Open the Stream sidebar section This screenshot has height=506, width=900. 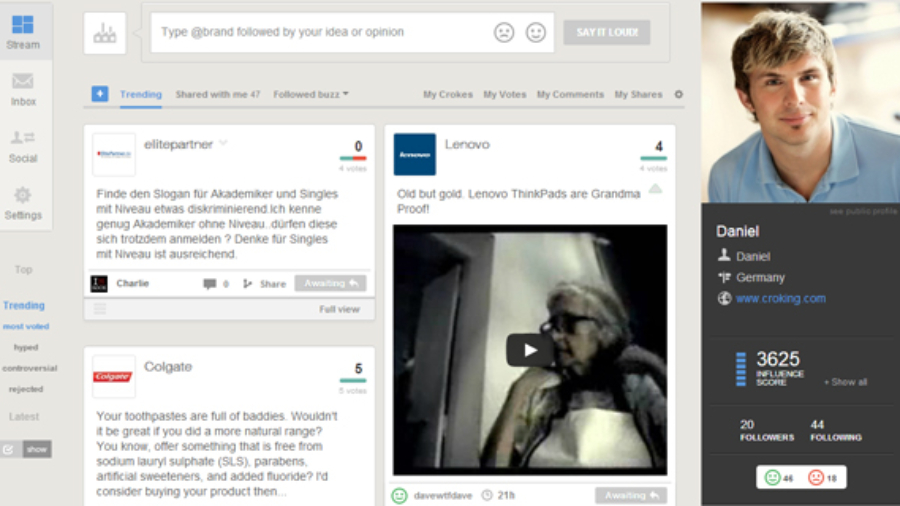pos(23,32)
